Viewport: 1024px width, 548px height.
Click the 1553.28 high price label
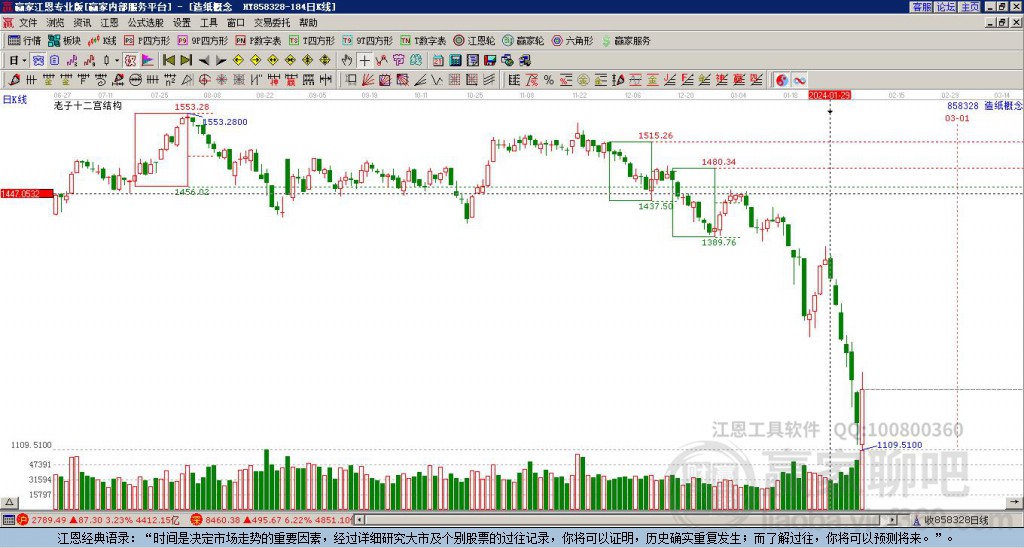pos(191,107)
